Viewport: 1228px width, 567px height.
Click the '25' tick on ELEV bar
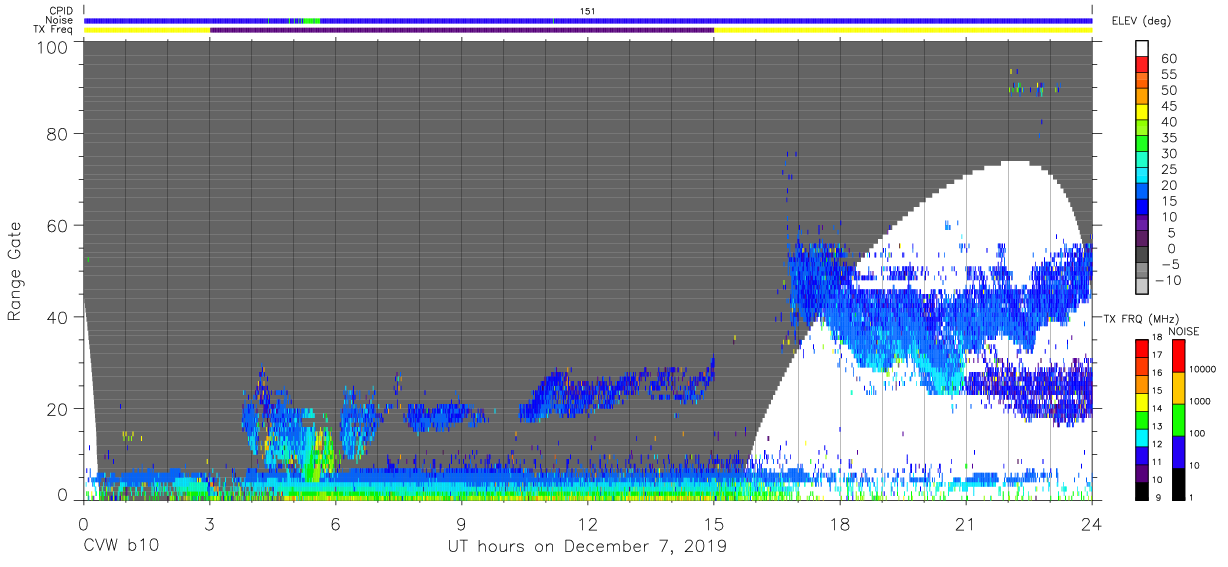click(x=1168, y=170)
